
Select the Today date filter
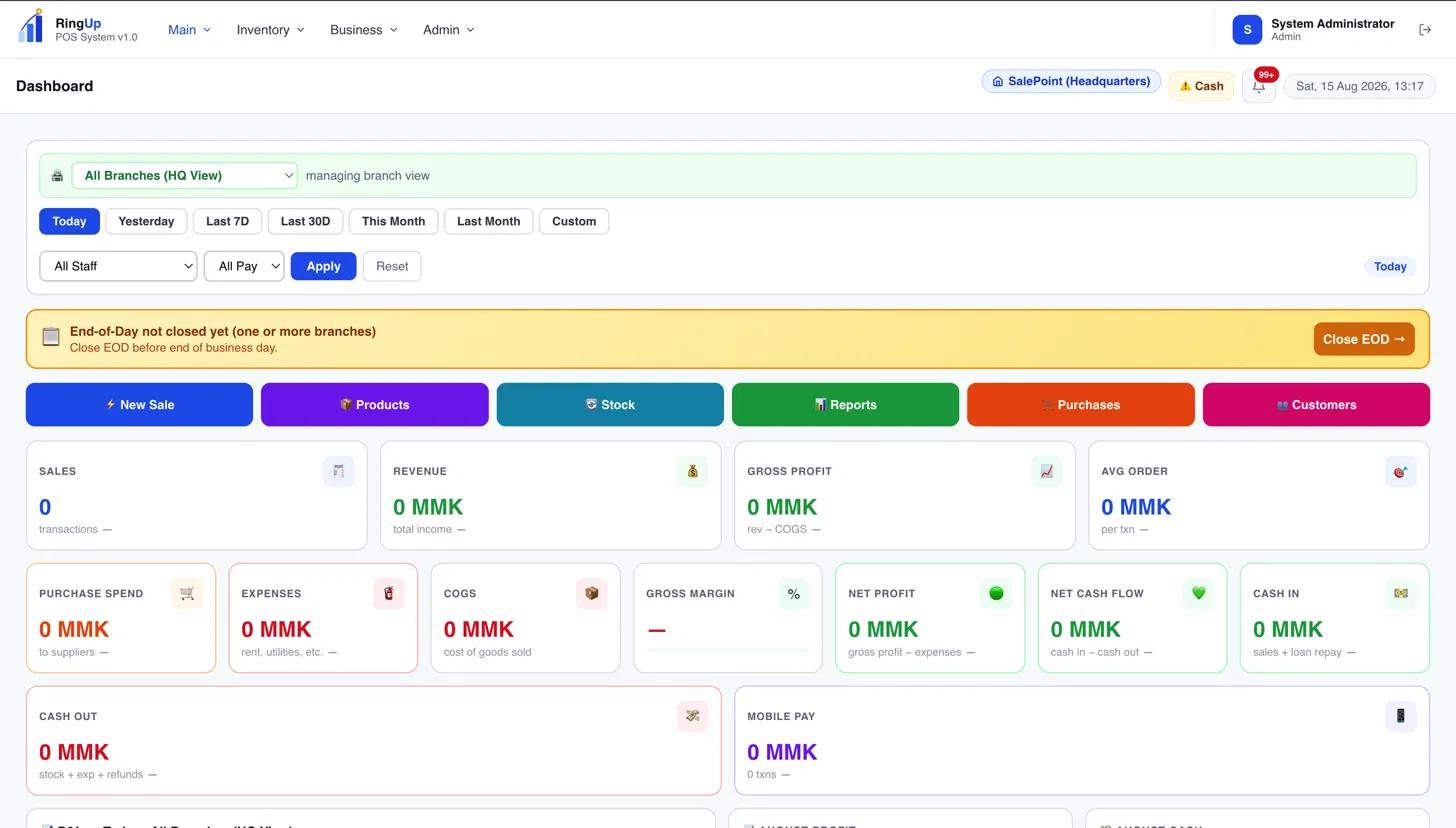tap(69, 221)
